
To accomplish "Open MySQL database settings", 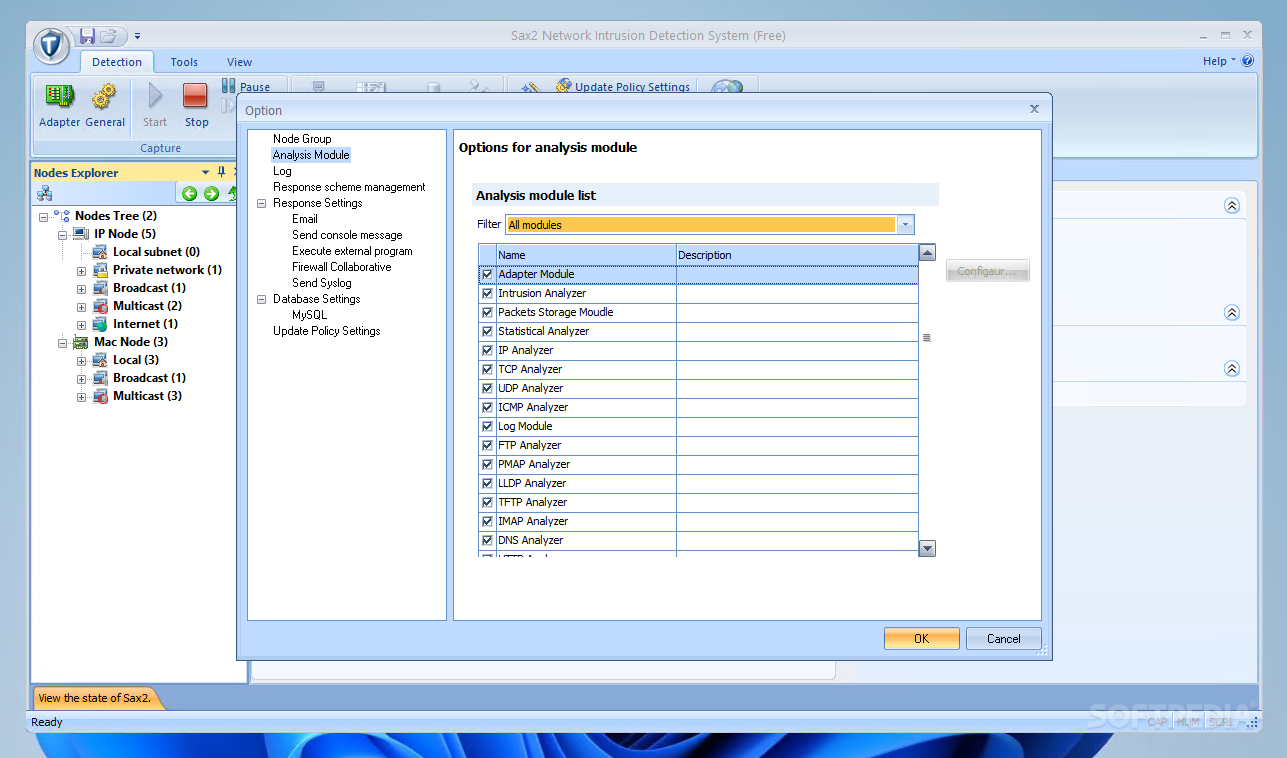I will tap(309, 315).
